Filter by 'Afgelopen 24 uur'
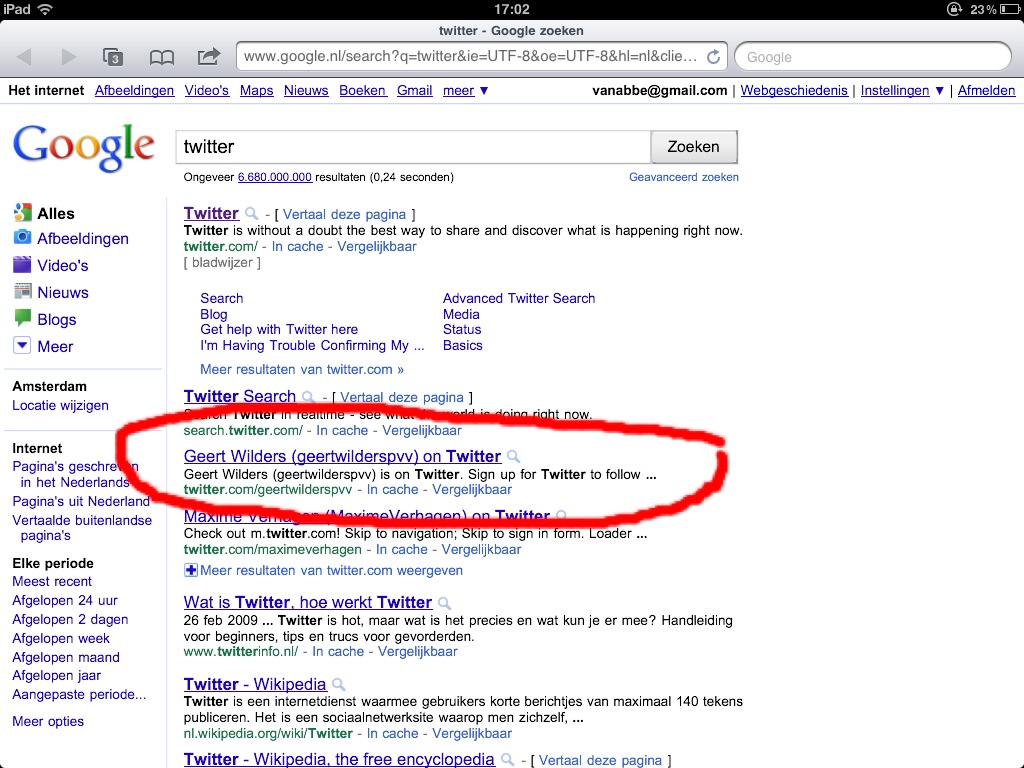The width and height of the screenshot is (1024, 768). [x=65, y=600]
